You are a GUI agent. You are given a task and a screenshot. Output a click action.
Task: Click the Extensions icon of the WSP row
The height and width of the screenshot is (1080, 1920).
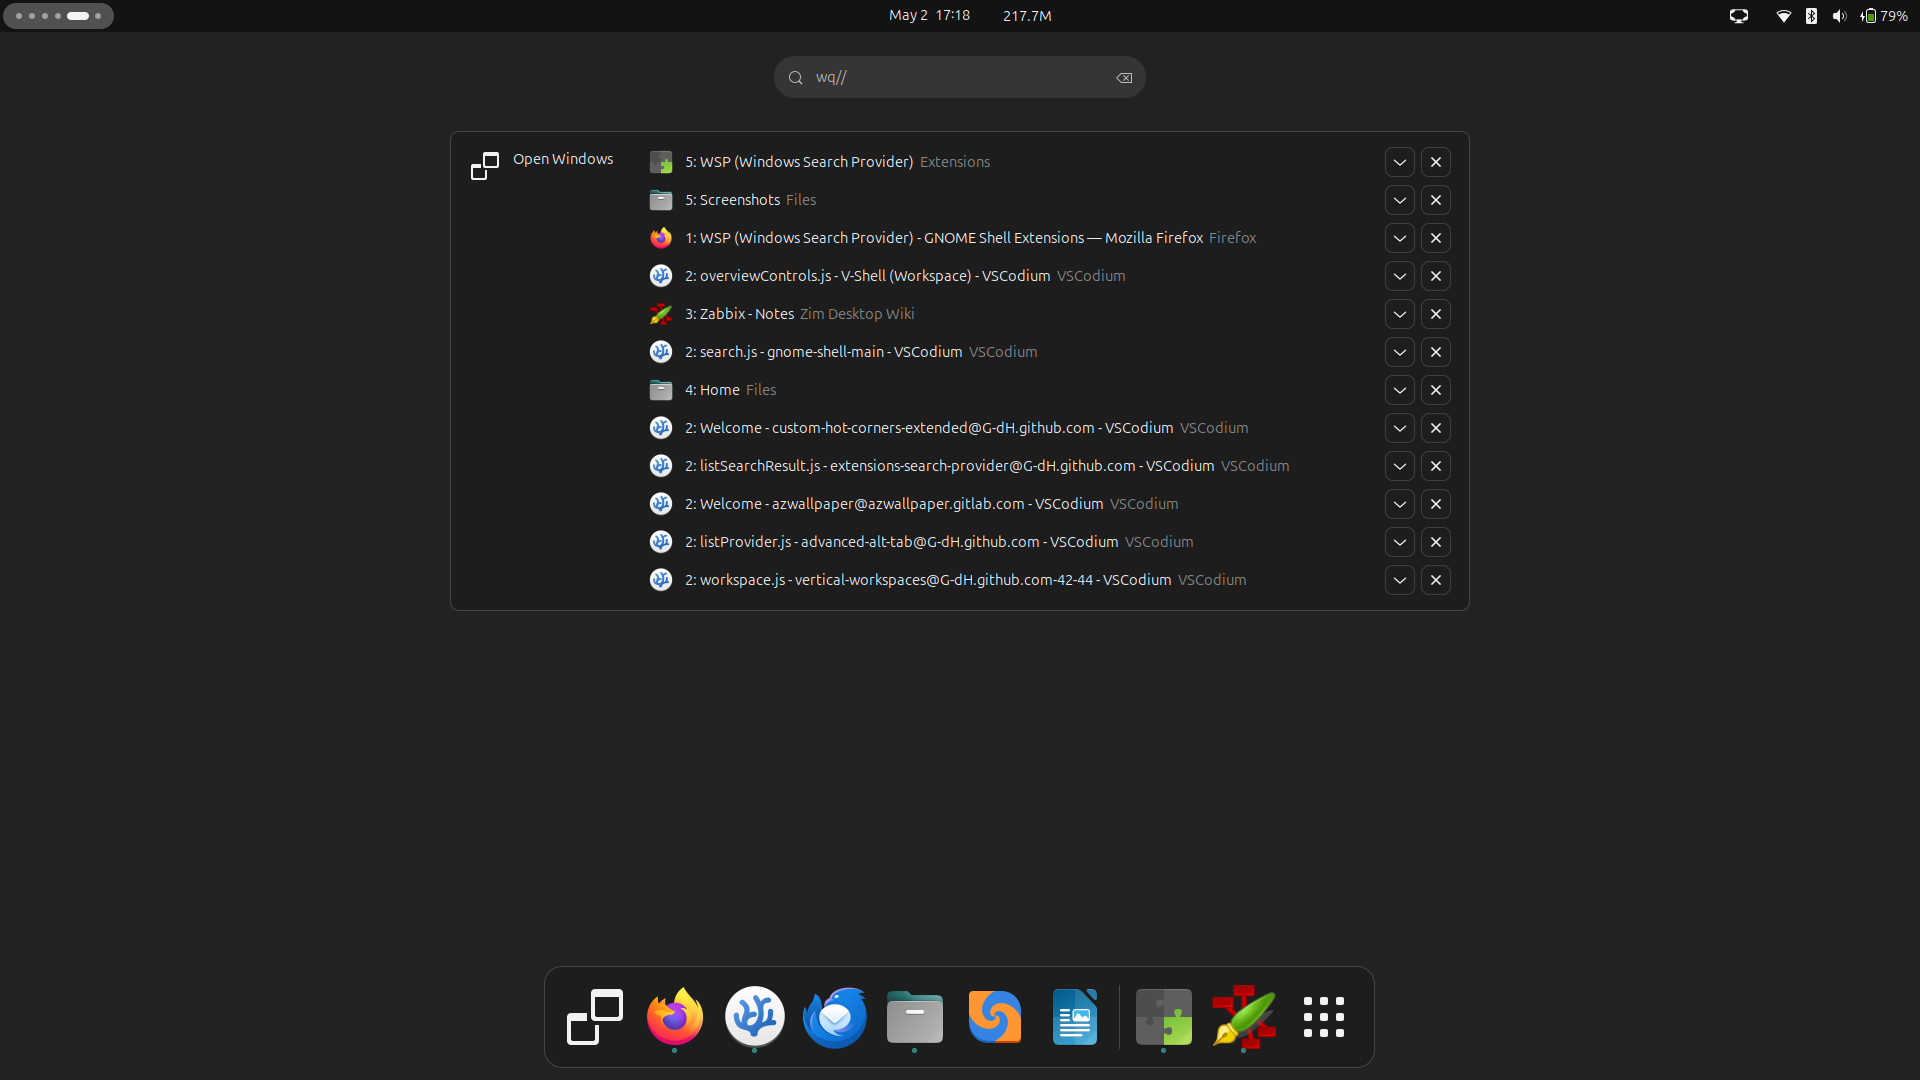click(661, 162)
